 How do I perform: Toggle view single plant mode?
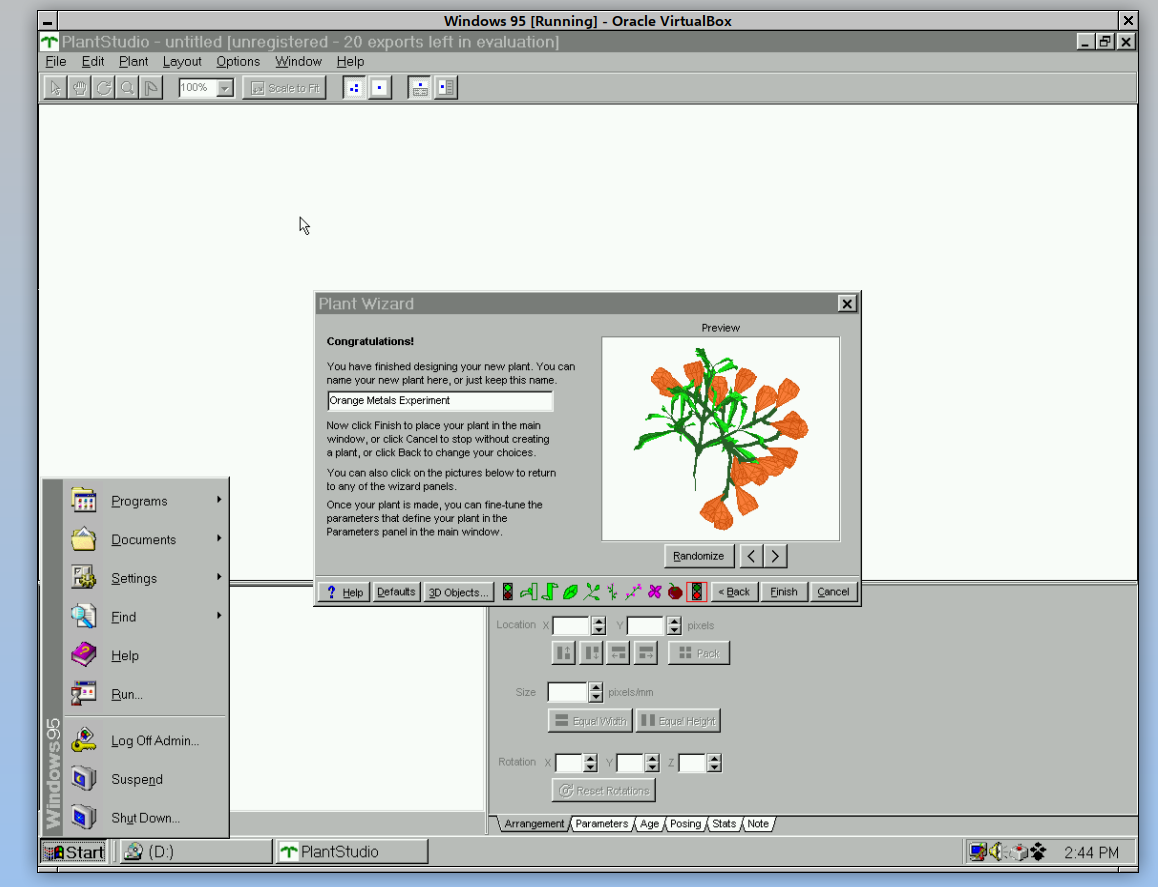click(380, 88)
